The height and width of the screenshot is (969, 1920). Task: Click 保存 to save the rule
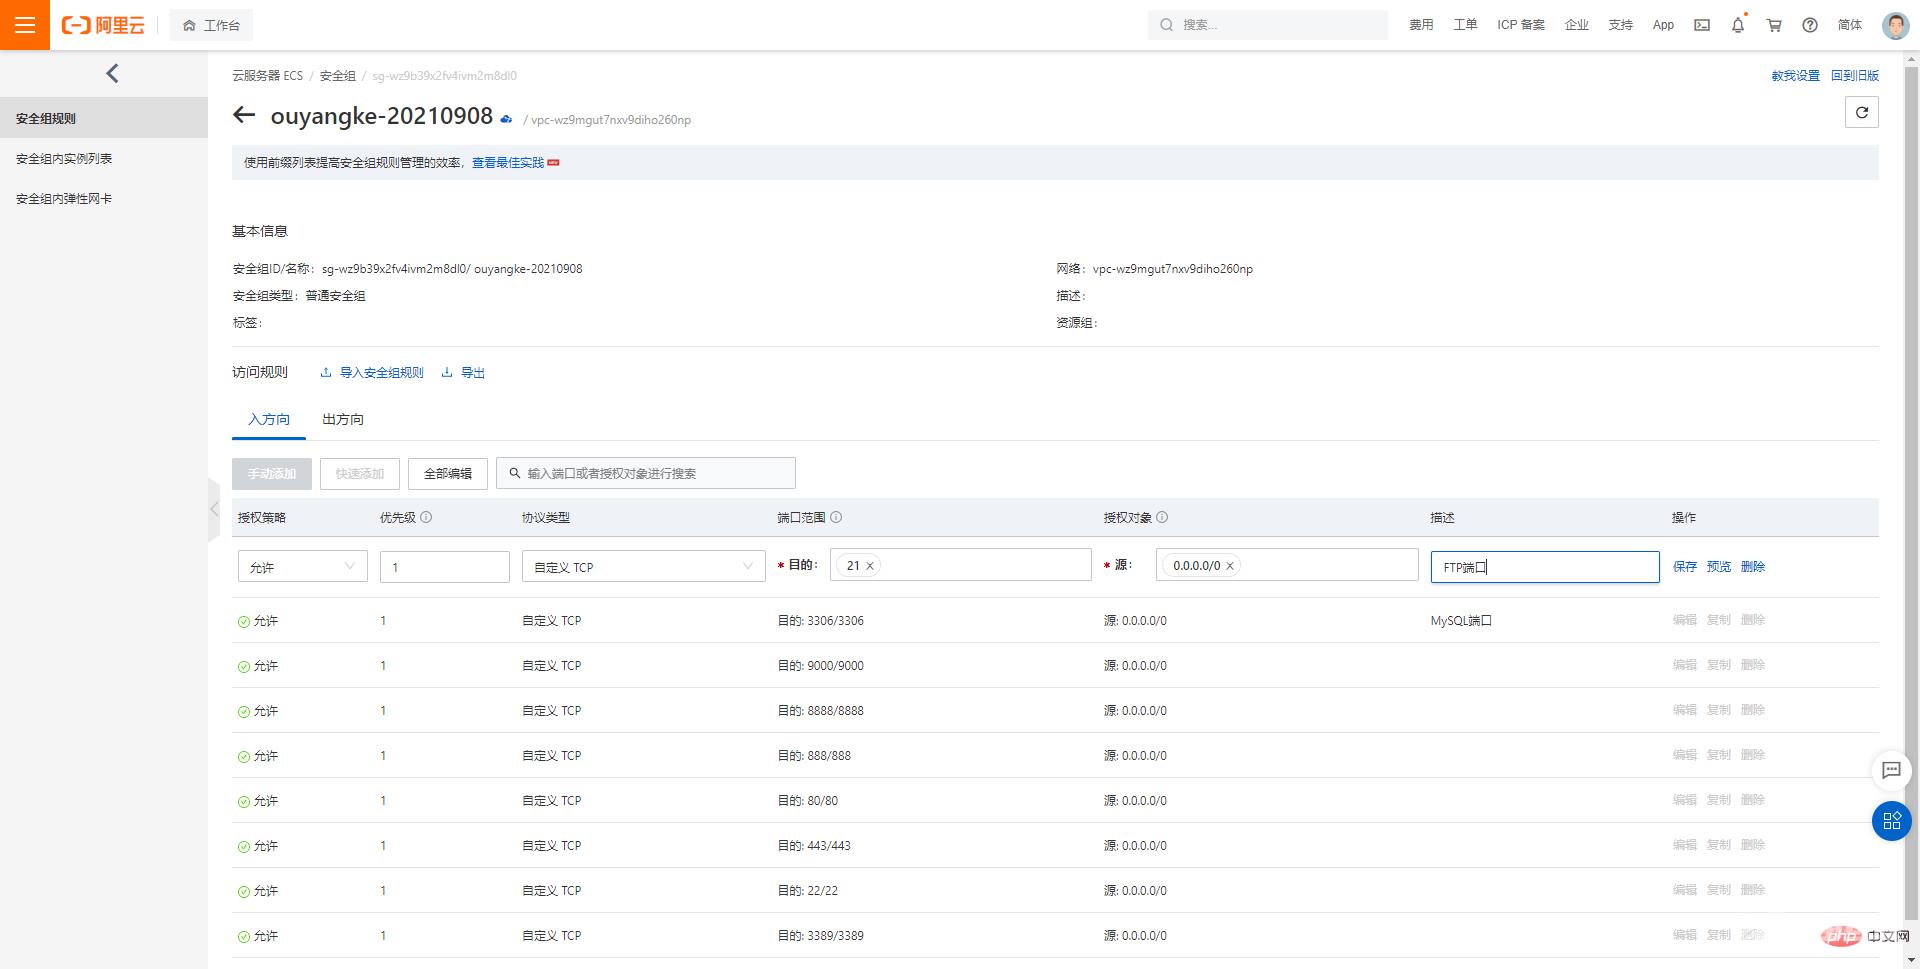(1684, 566)
